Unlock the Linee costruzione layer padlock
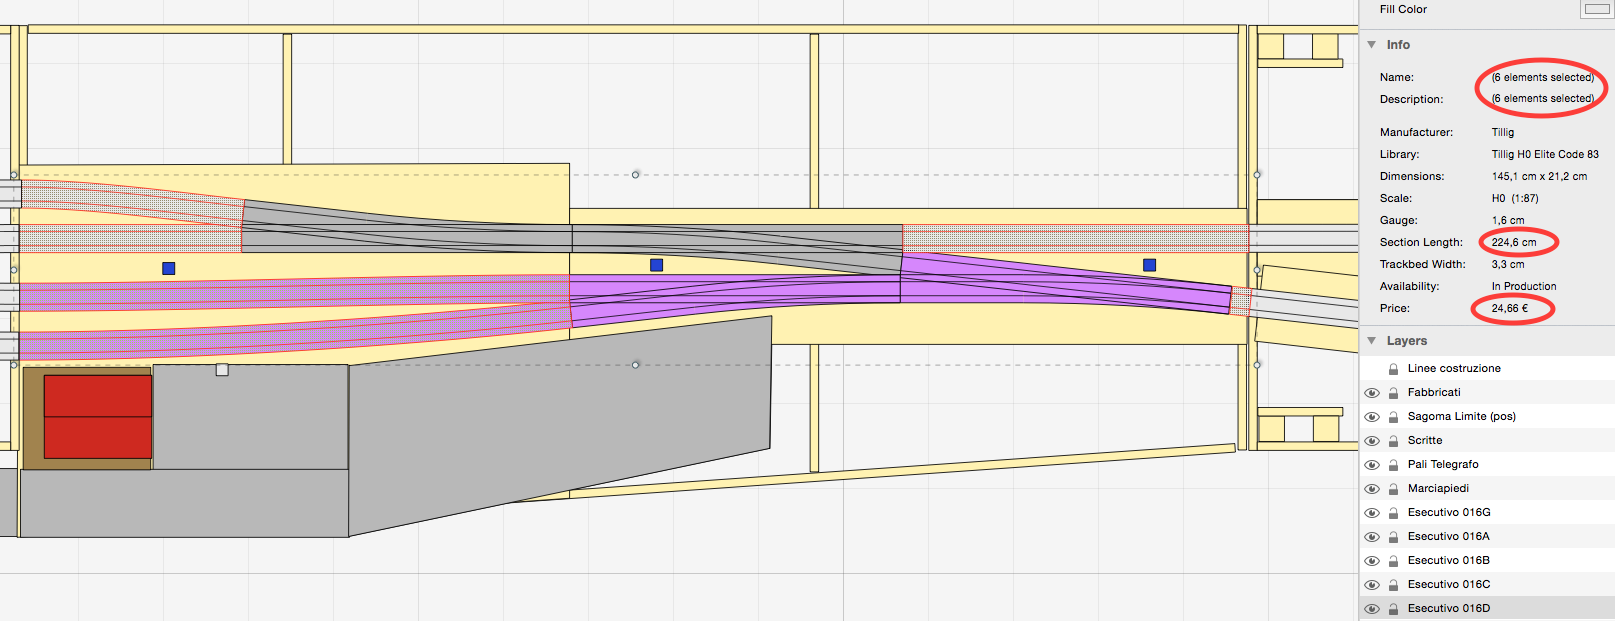The width and height of the screenshot is (1615, 621). pos(1393,369)
